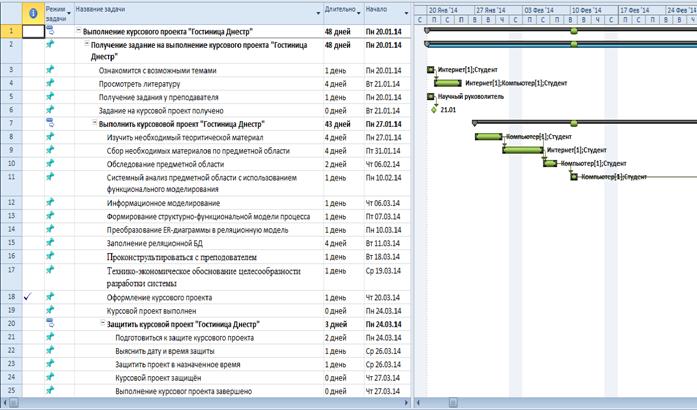Screen dimensions: 697x410
Task: Open the 'Название задачи' column filter dropdown
Action: [x=318, y=13]
